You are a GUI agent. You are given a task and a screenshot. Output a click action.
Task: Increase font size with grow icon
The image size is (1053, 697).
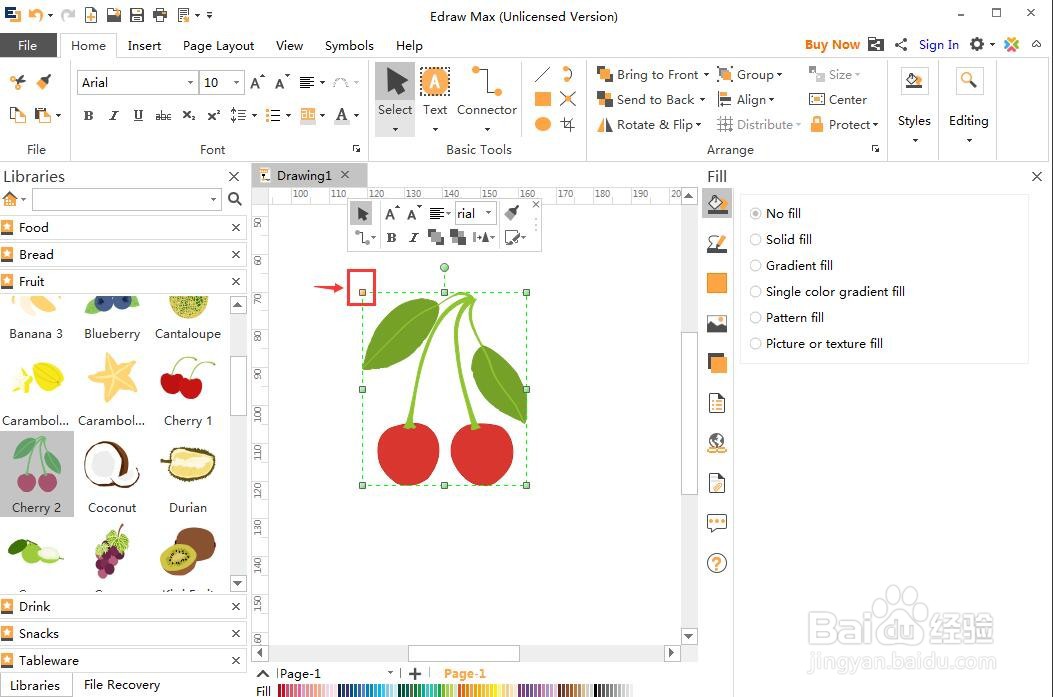point(257,82)
